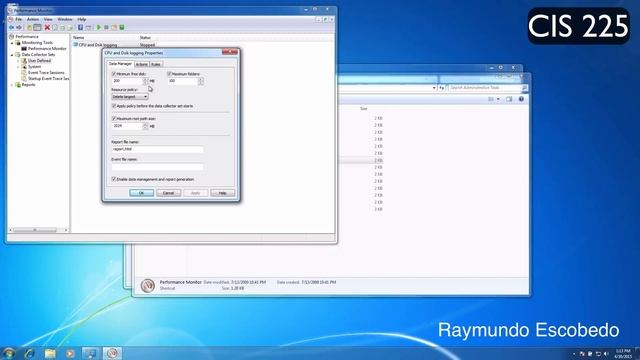Toggle Enable data management and report generation

click(x=114, y=179)
